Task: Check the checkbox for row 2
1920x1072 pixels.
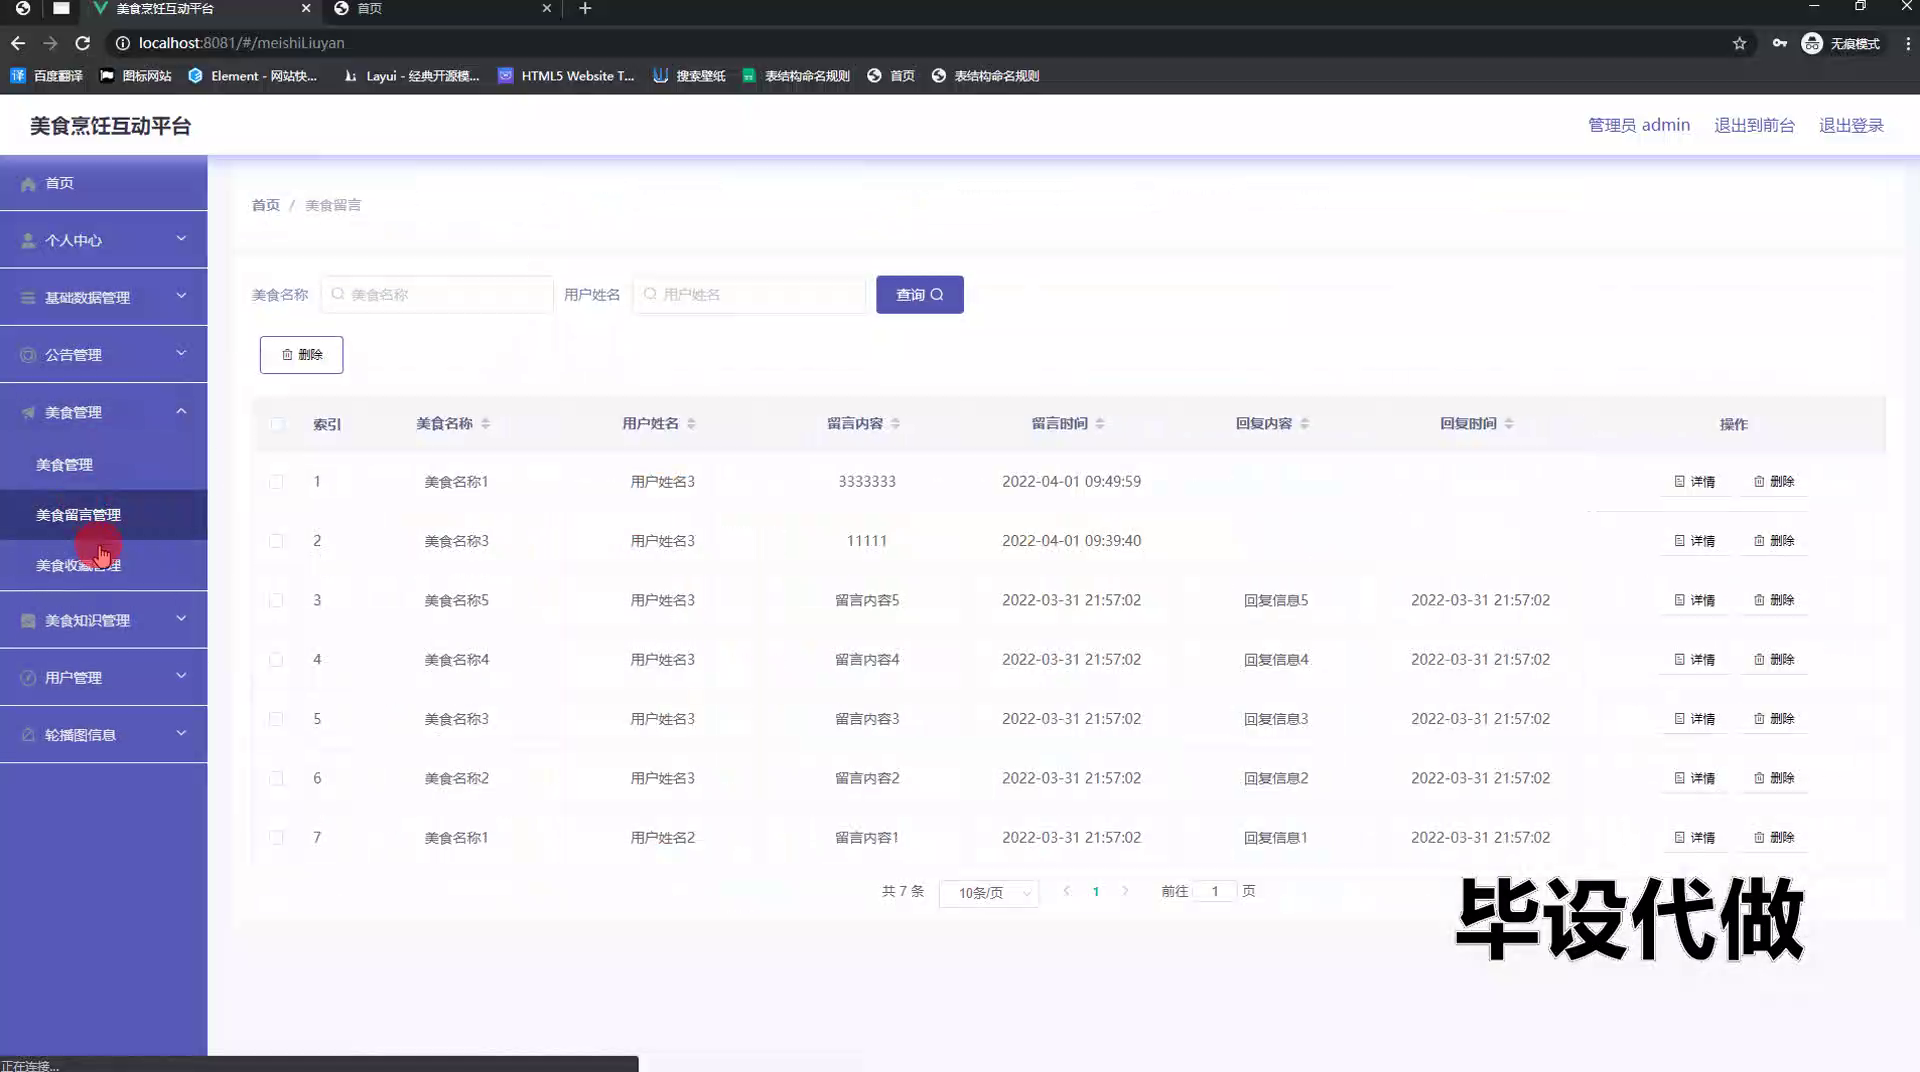Action: point(276,540)
